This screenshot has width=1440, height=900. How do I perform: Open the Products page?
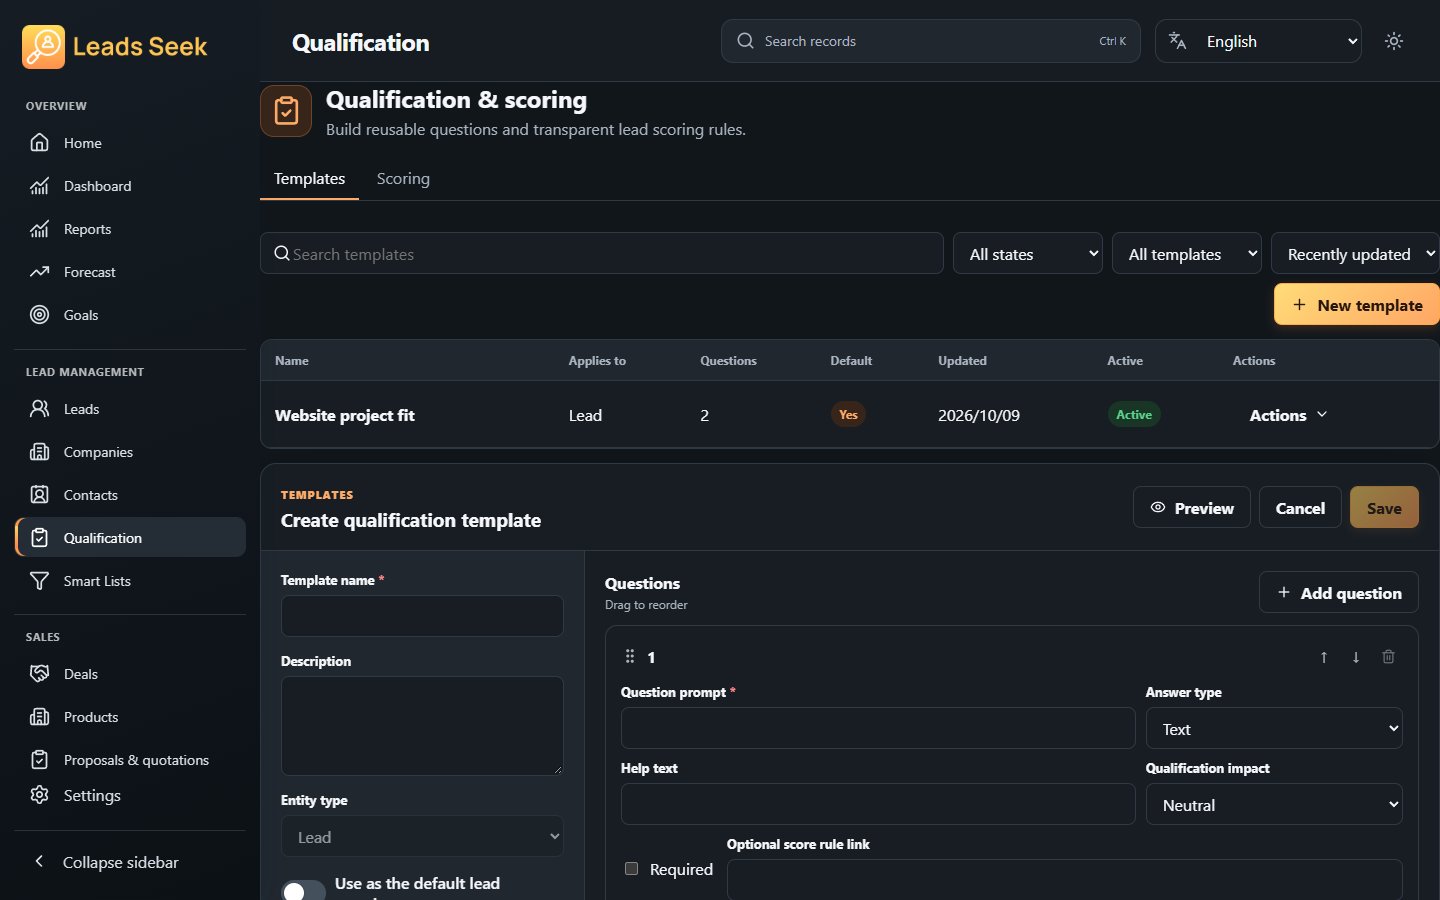[130, 717]
